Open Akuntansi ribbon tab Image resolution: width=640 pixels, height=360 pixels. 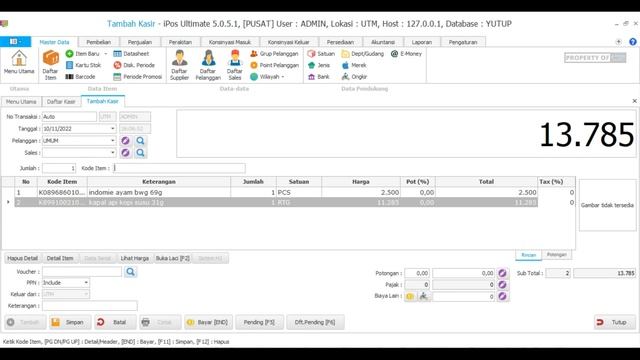coord(382,42)
